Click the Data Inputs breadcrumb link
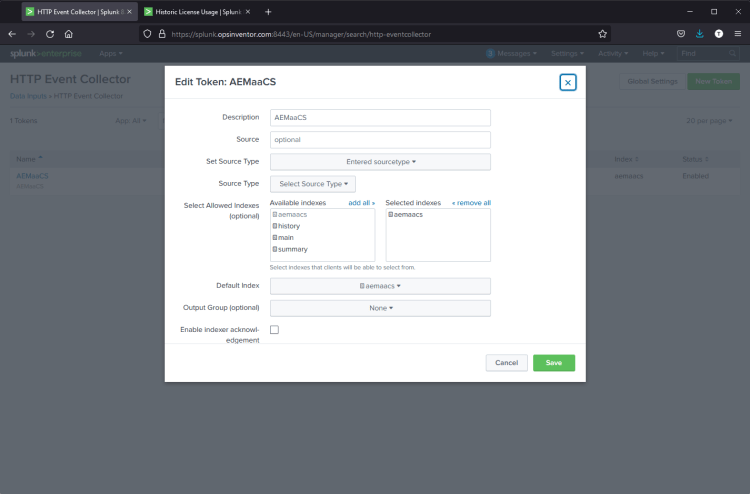 point(28,96)
